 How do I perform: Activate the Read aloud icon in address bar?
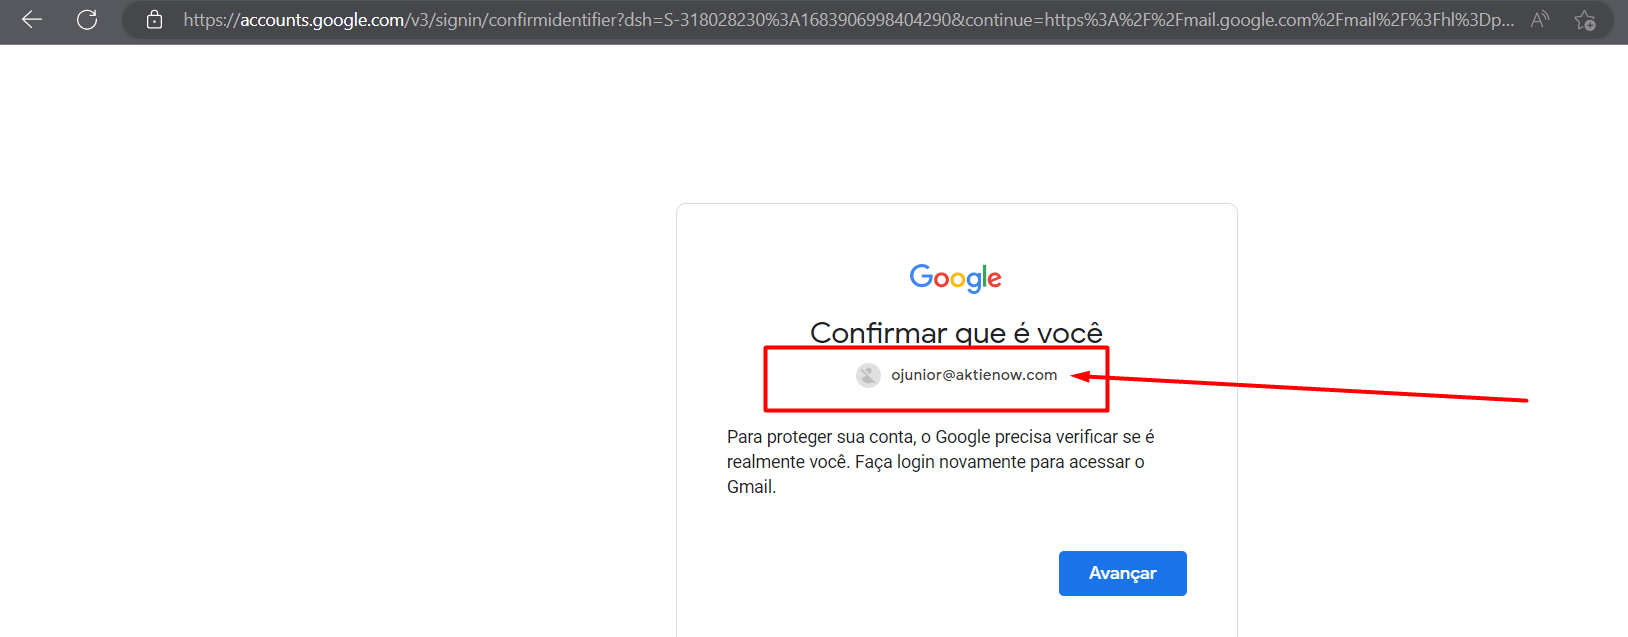coord(1540,19)
